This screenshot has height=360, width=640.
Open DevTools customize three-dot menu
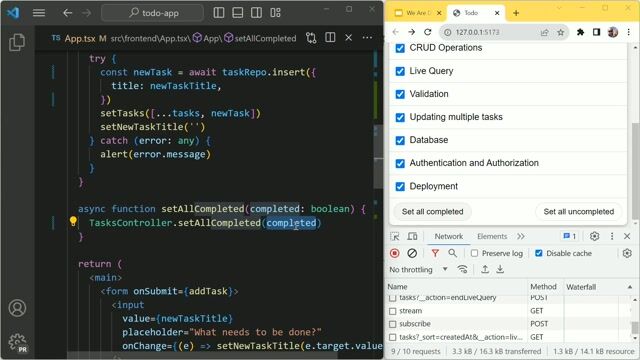(612, 236)
